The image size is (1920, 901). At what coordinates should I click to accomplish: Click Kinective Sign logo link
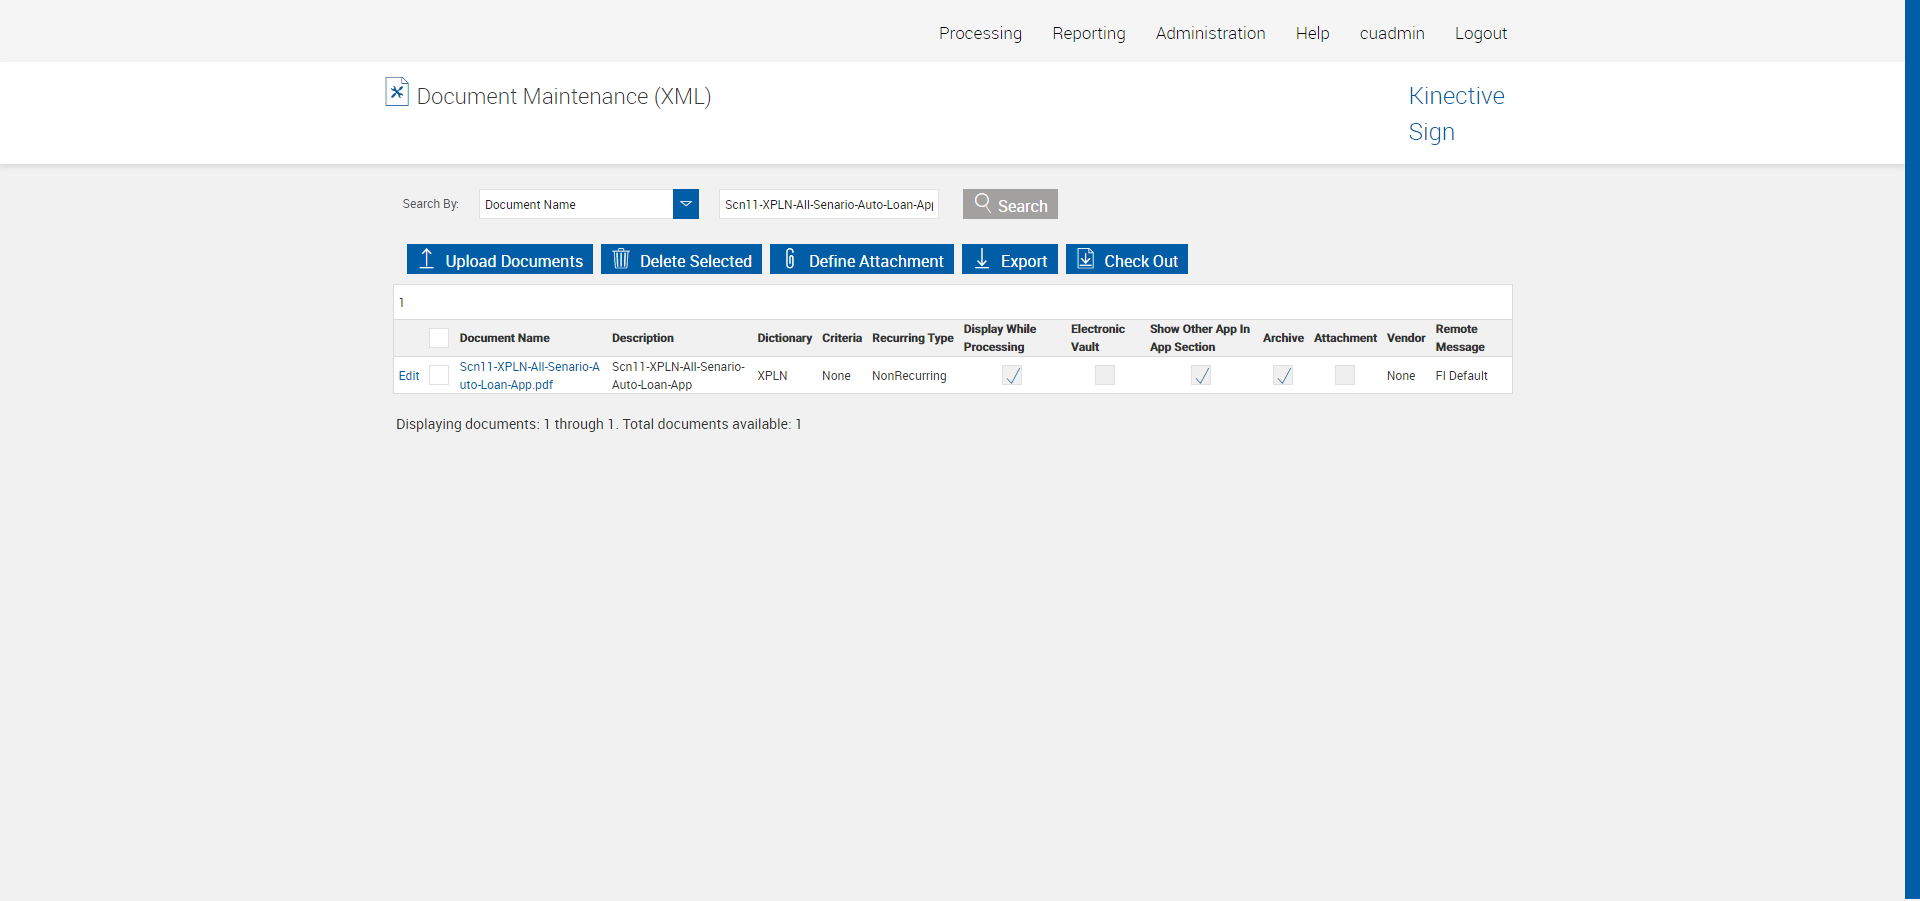[x=1456, y=114]
